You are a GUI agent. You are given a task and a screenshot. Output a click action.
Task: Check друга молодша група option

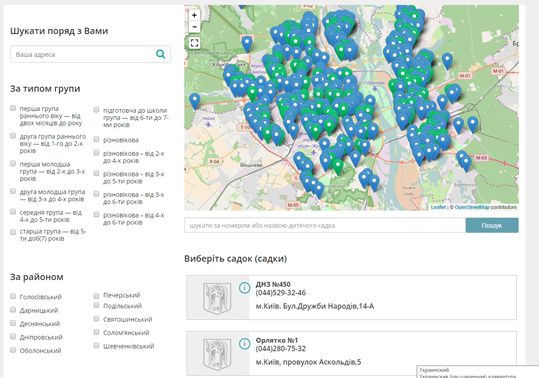13,191
